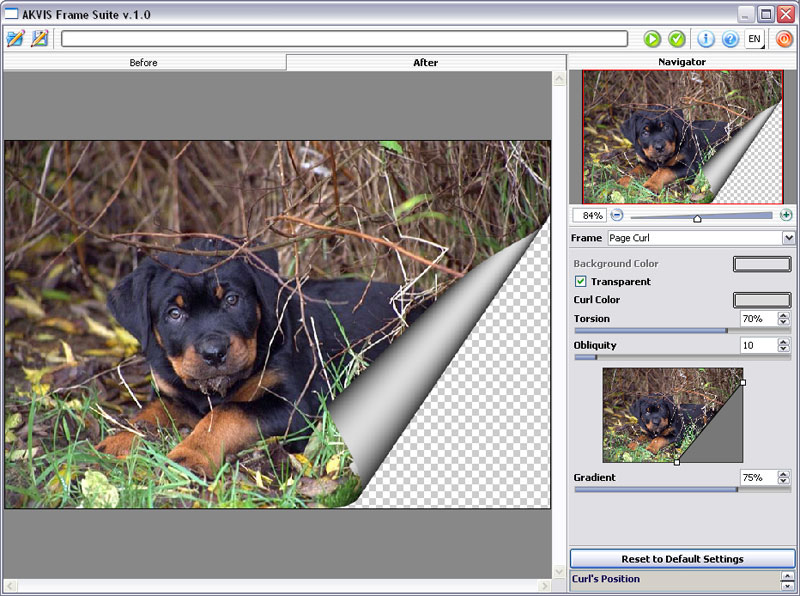This screenshot has height=596, width=800.
Task: Increase Obliquity with up spinner arrow
Action: pos(784,342)
